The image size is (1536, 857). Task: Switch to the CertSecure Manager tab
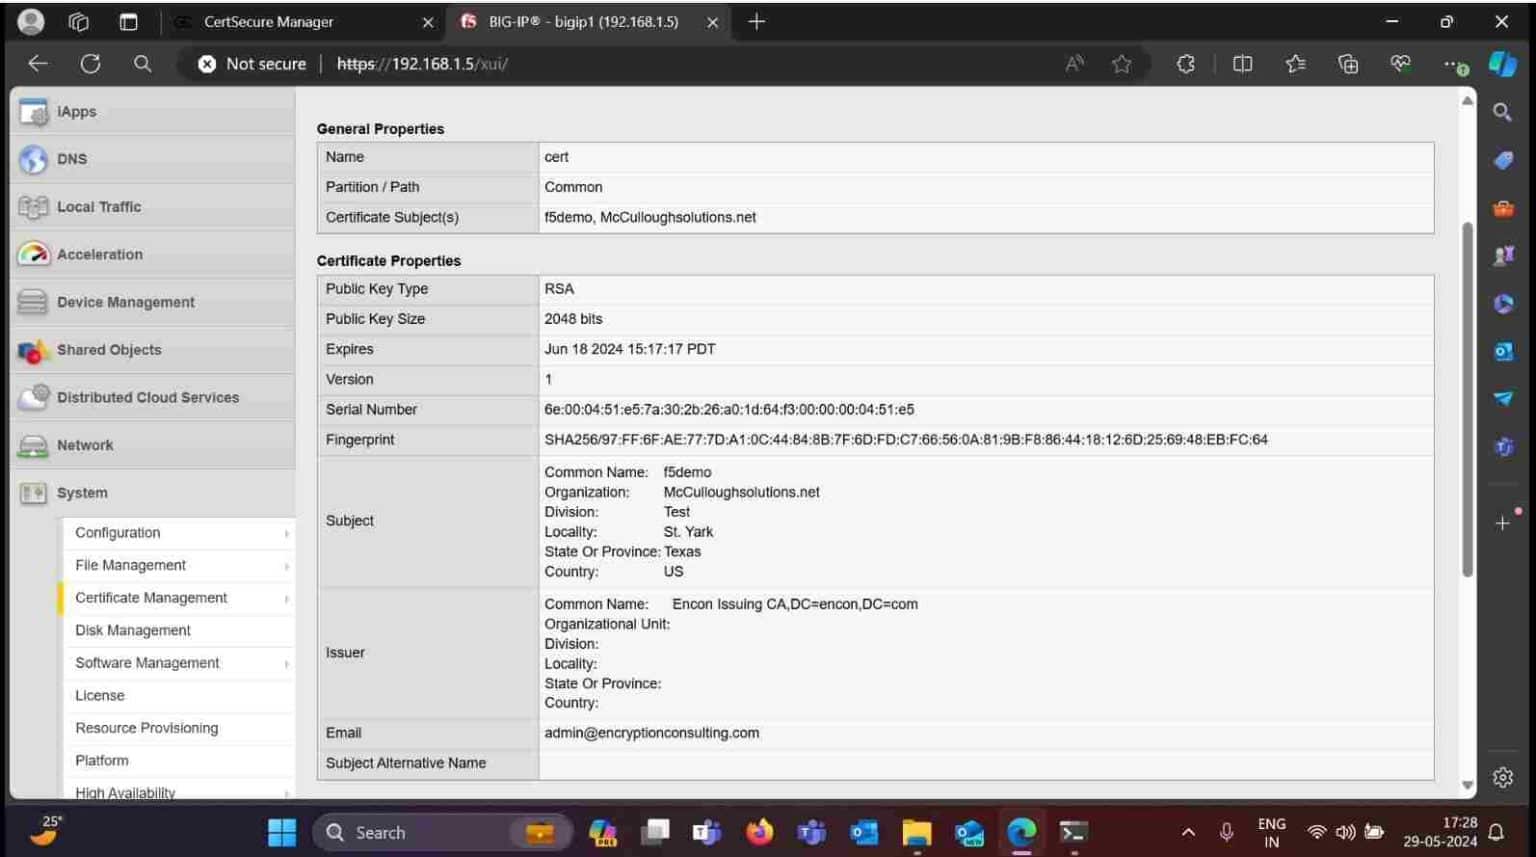(x=268, y=22)
